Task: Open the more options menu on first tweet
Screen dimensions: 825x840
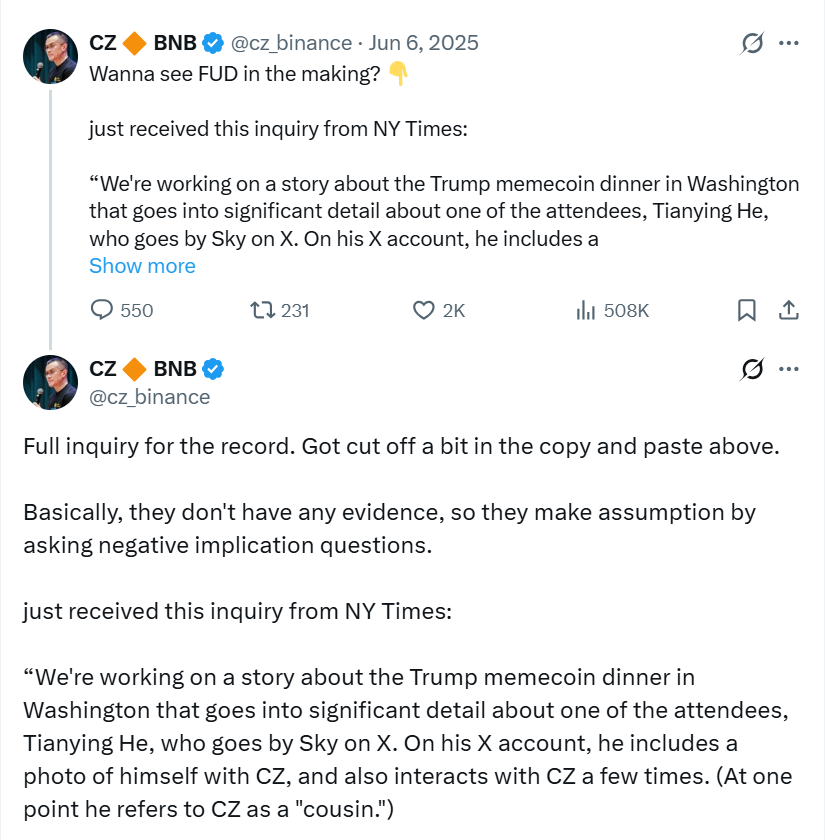Action: pos(789,43)
